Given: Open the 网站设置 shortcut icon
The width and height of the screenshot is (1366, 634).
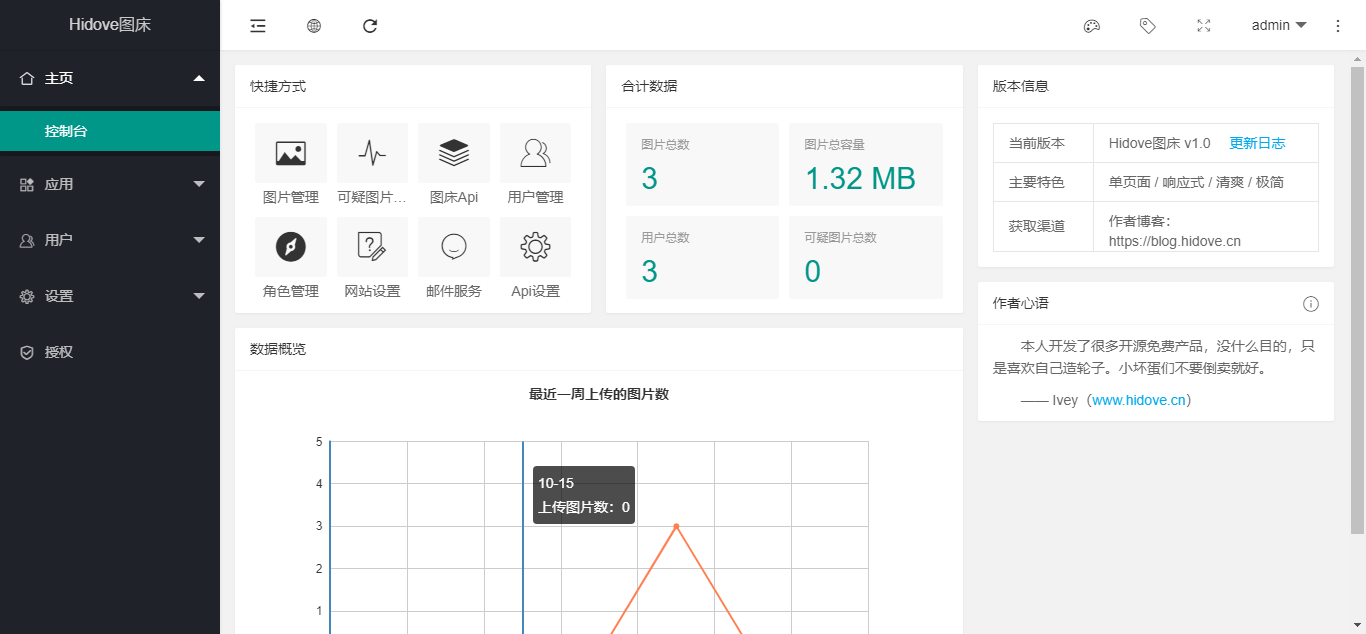Looking at the screenshot, I should tap(372, 246).
